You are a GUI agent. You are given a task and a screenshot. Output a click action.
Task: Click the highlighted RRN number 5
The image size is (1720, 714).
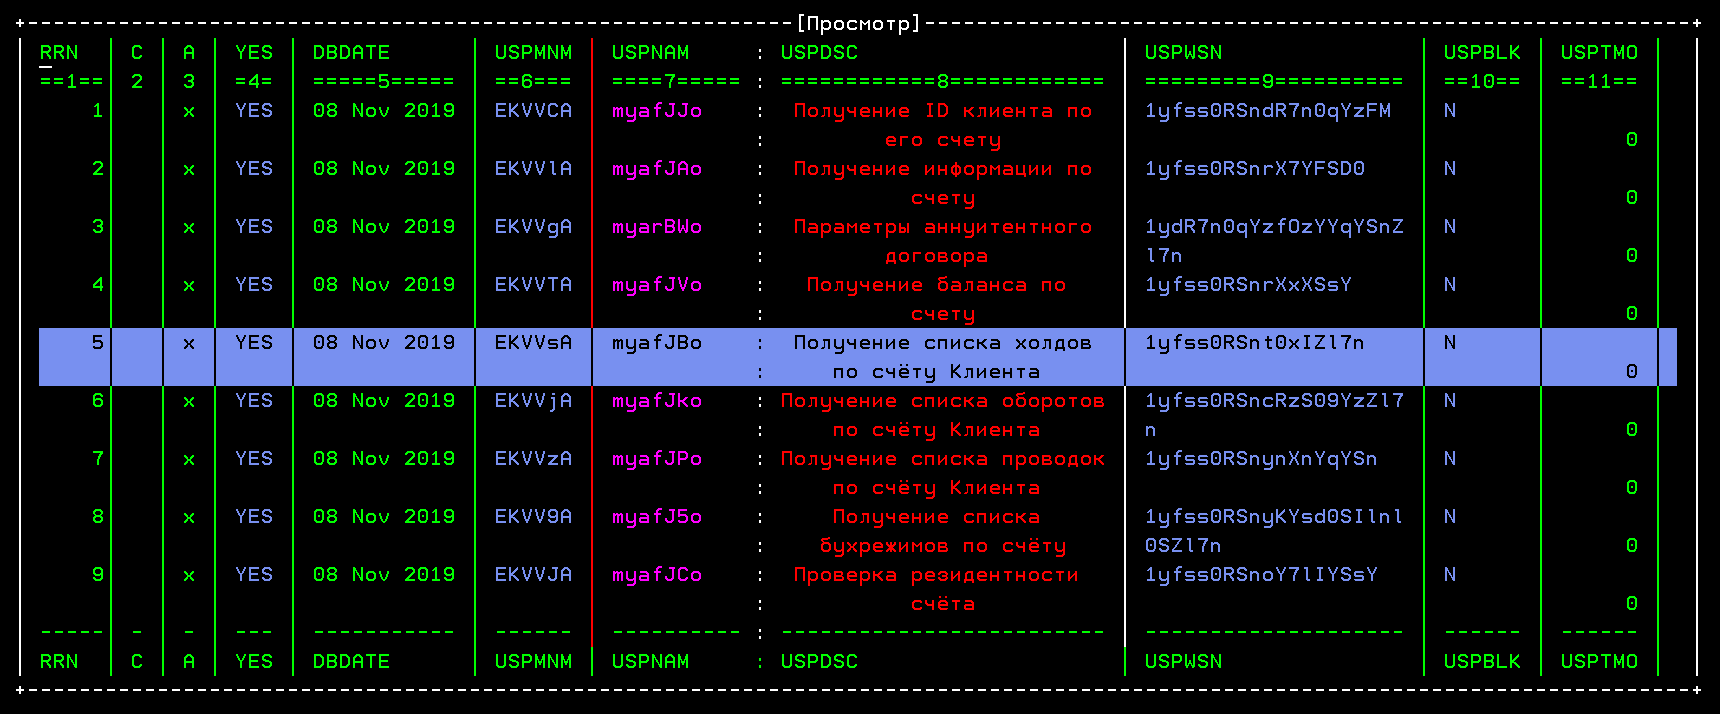98,343
